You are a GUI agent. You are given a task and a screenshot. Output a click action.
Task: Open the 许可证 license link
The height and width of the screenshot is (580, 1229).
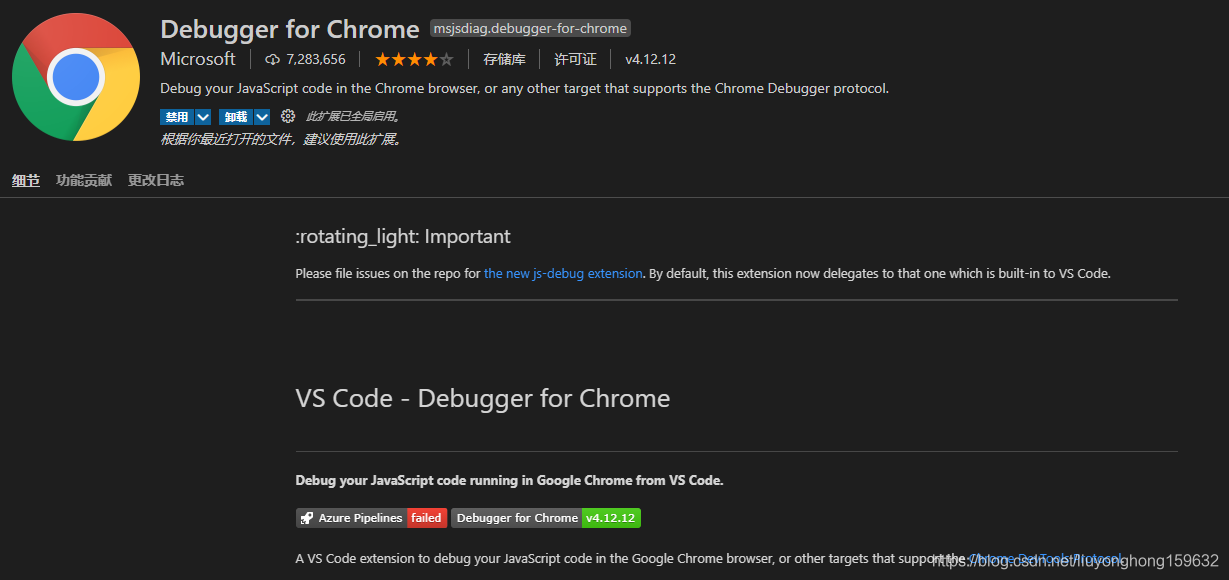(576, 59)
